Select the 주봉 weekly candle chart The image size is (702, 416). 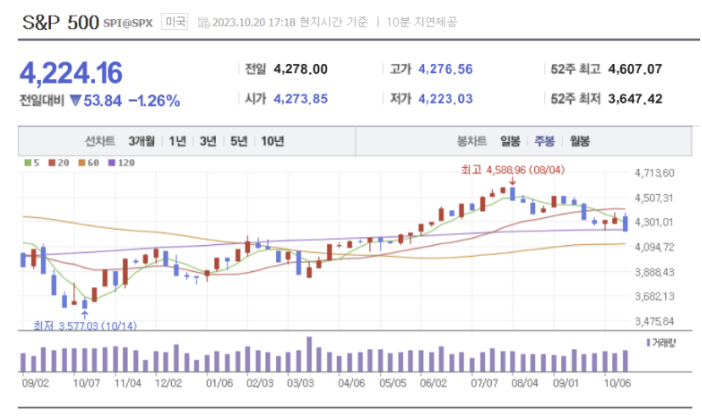tap(544, 142)
